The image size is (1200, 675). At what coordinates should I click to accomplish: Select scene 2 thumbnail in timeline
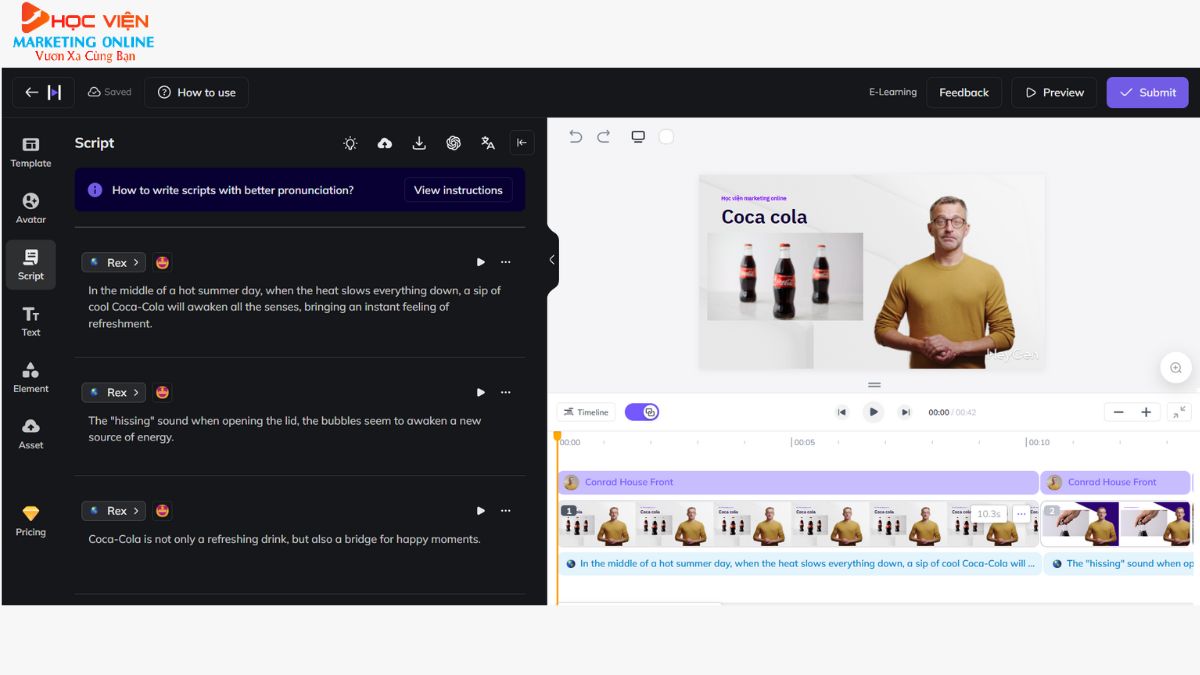click(x=1116, y=524)
